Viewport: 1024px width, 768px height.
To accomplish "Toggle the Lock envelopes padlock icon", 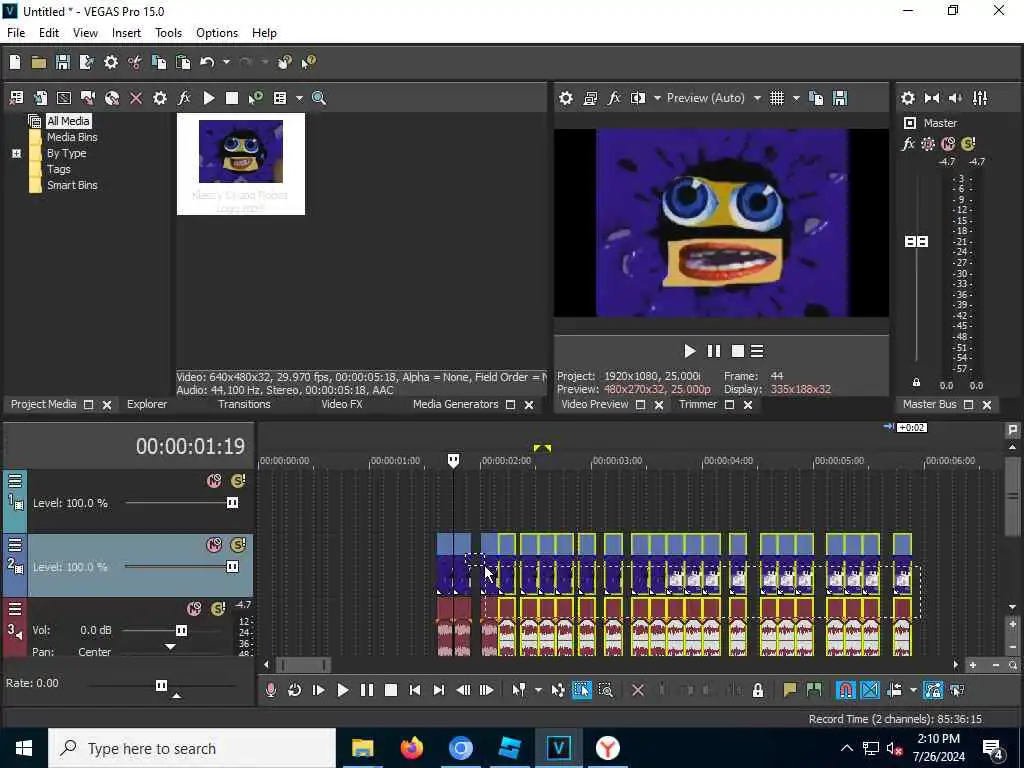I will point(758,690).
